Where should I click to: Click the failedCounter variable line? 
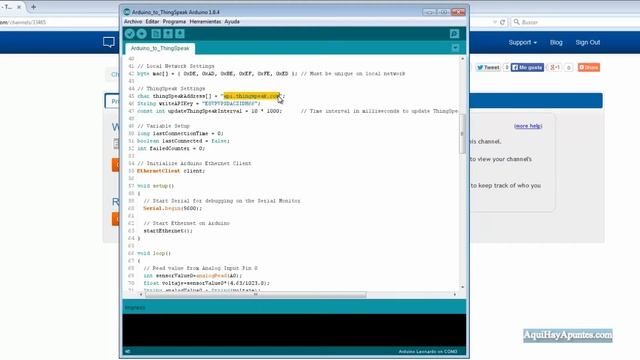click(x=170, y=149)
